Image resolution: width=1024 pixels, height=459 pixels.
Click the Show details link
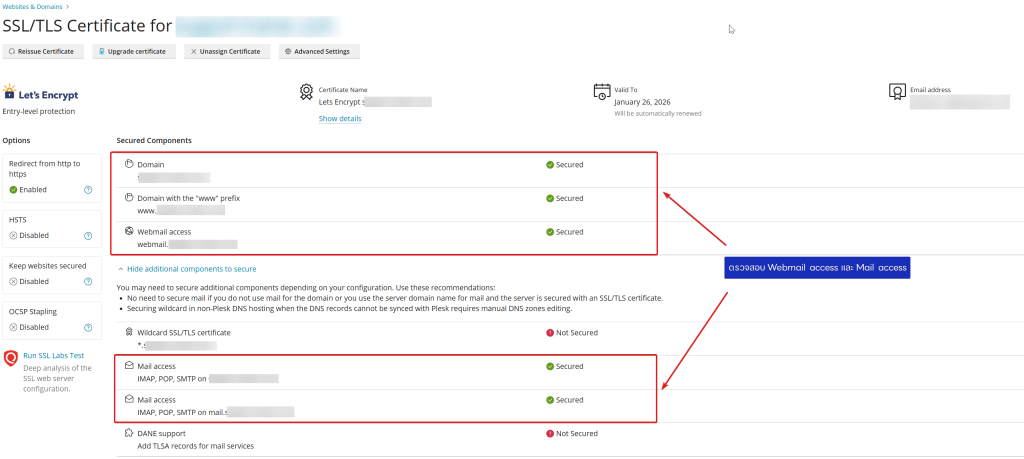pos(340,119)
